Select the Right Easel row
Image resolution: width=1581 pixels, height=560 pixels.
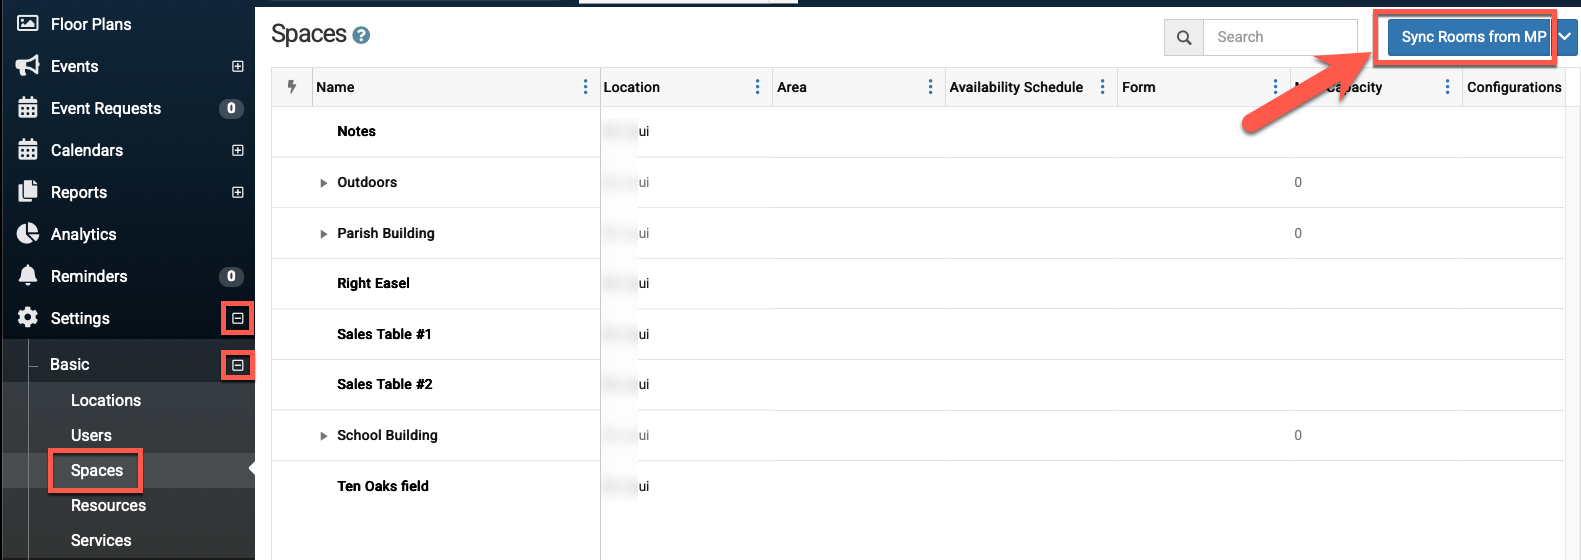pyautogui.click(x=918, y=283)
